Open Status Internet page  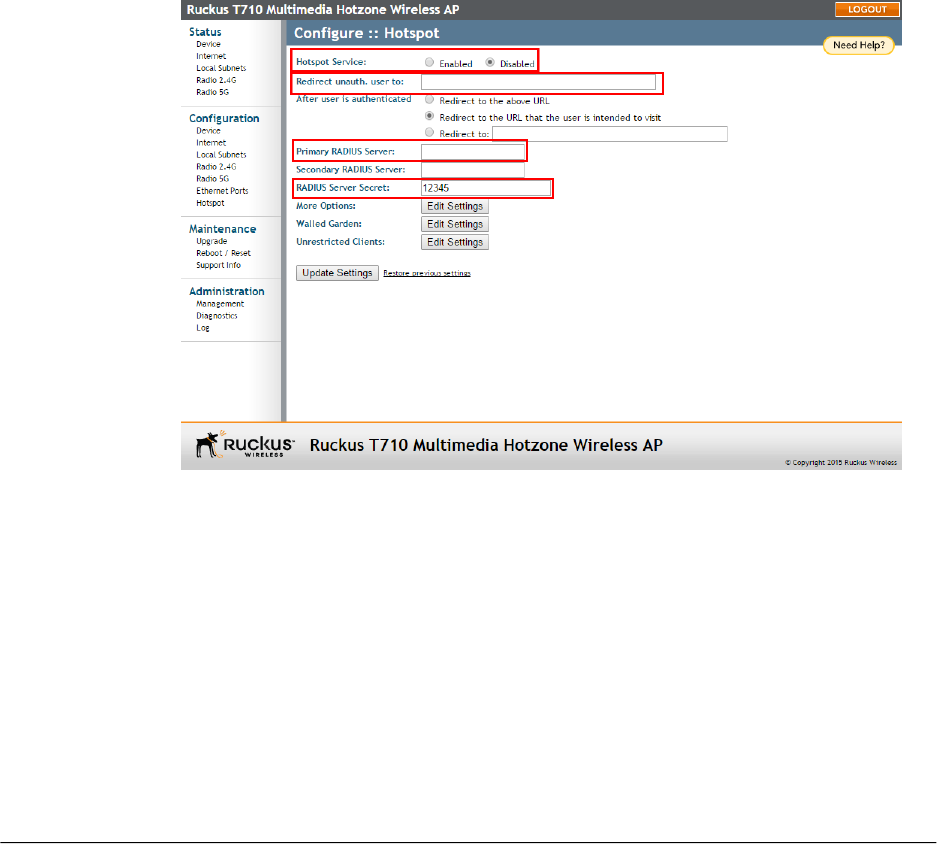[x=211, y=56]
